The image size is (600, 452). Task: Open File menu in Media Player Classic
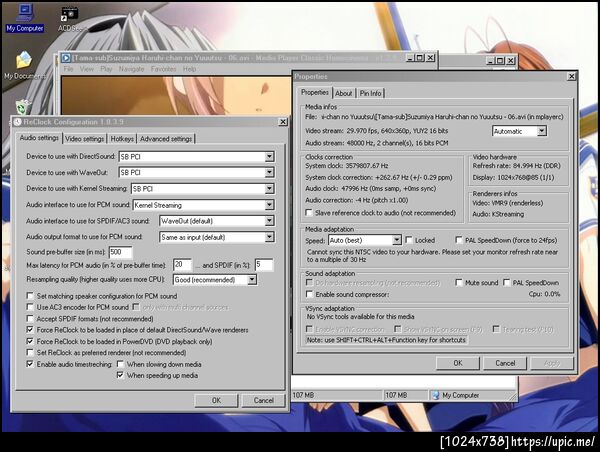(x=68, y=69)
